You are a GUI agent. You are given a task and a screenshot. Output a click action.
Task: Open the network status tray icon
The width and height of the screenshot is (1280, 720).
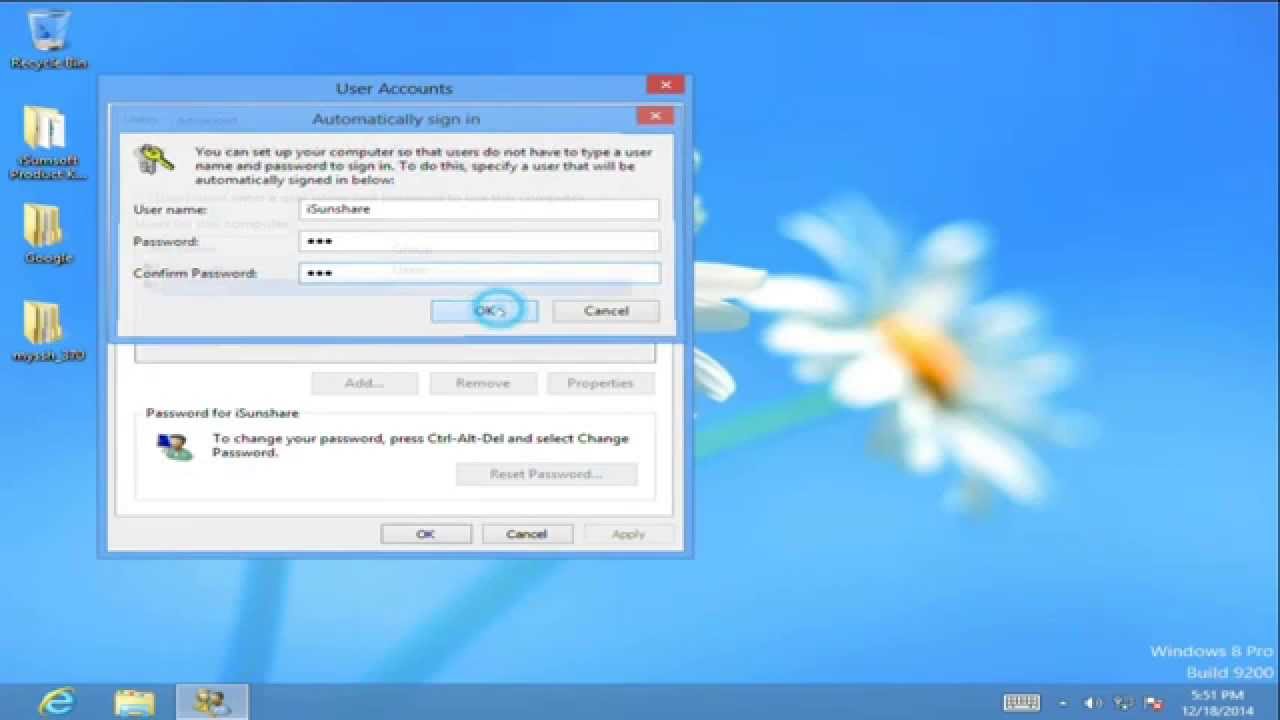[1123, 703]
